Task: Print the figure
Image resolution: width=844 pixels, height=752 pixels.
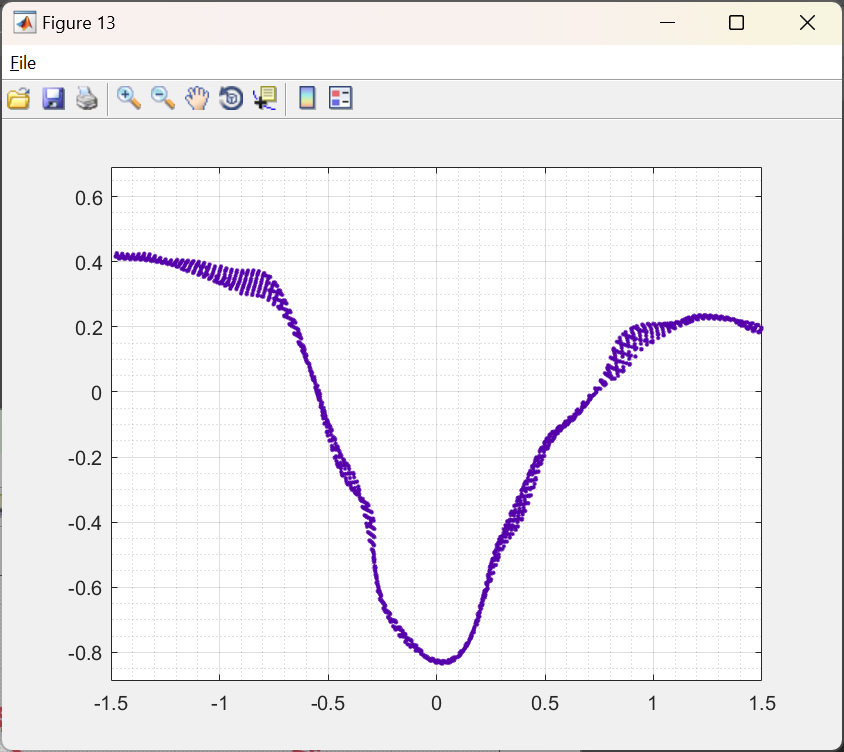Action: coord(87,98)
